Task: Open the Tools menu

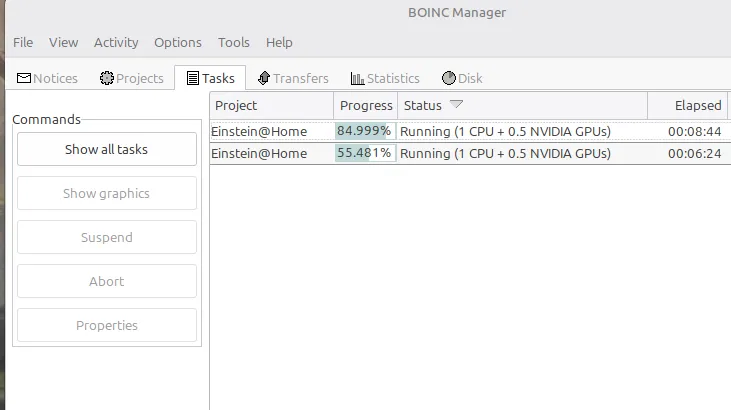Action: [234, 42]
